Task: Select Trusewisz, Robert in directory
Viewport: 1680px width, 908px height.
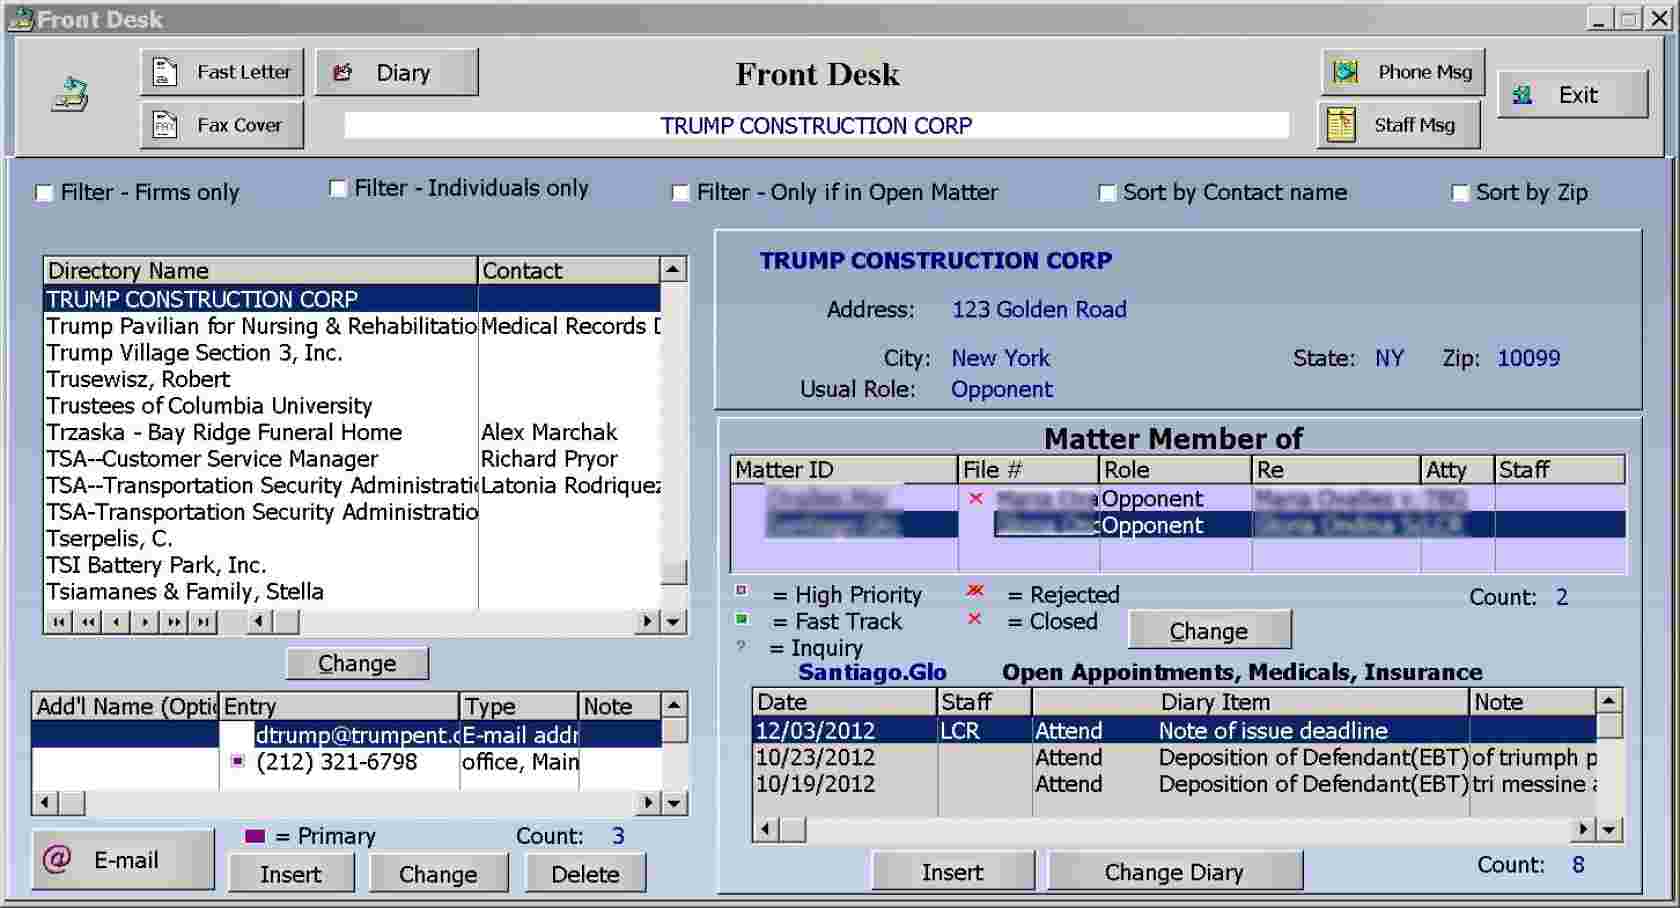Action: [x=351, y=379]
